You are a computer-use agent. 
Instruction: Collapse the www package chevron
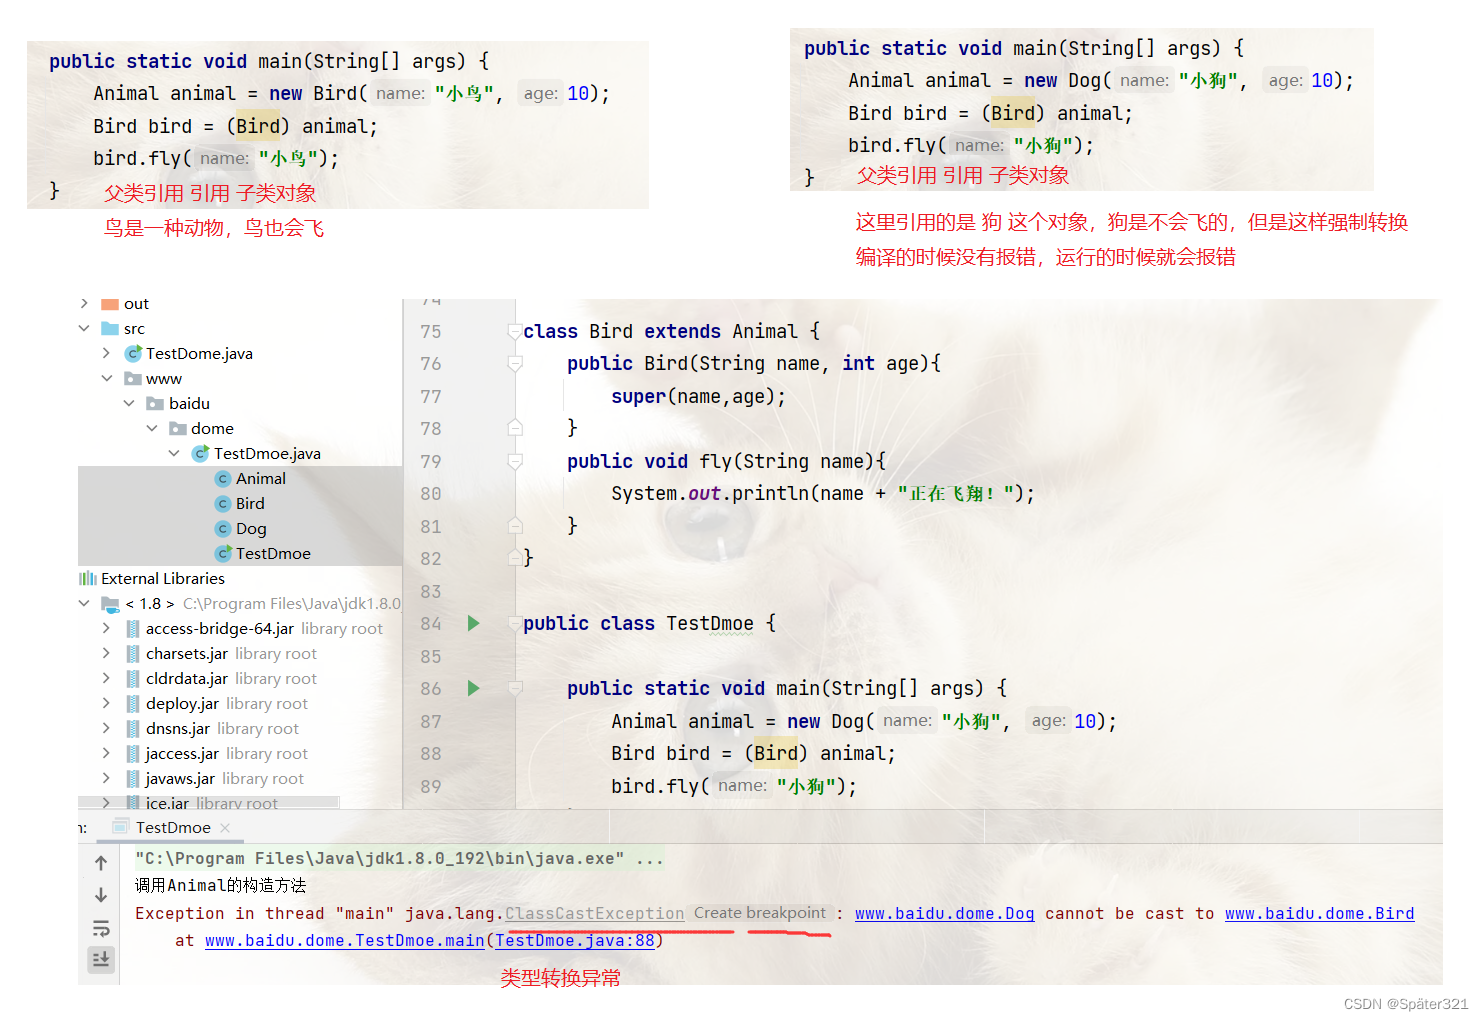(107, 379)
